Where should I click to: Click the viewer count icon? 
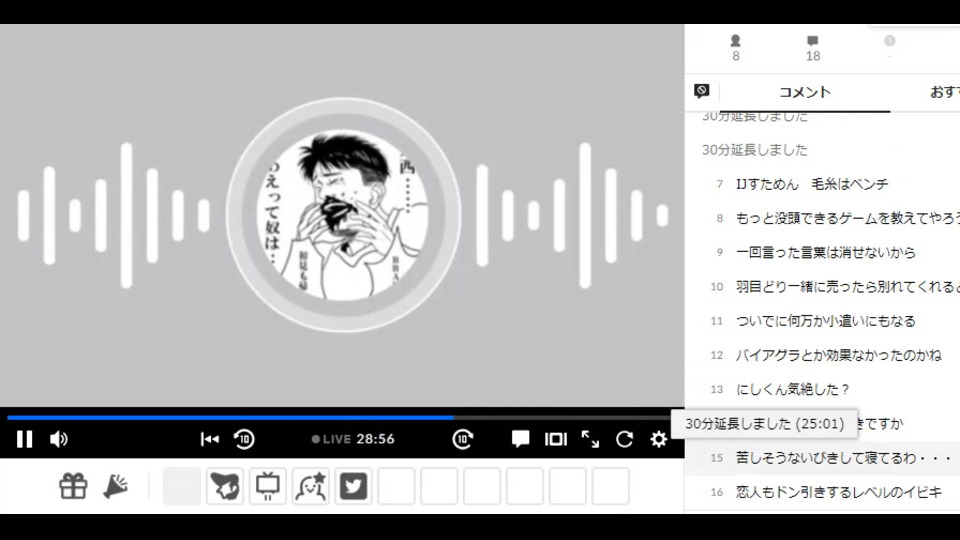click(x=736, y=41)
